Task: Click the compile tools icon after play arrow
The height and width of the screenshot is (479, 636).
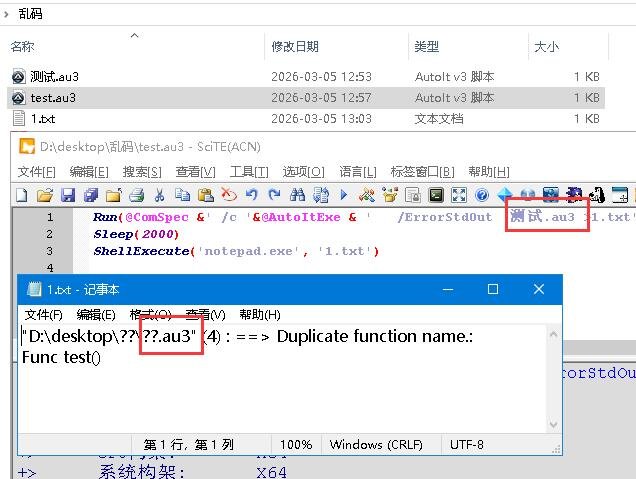Action: [x=367, y=195]
